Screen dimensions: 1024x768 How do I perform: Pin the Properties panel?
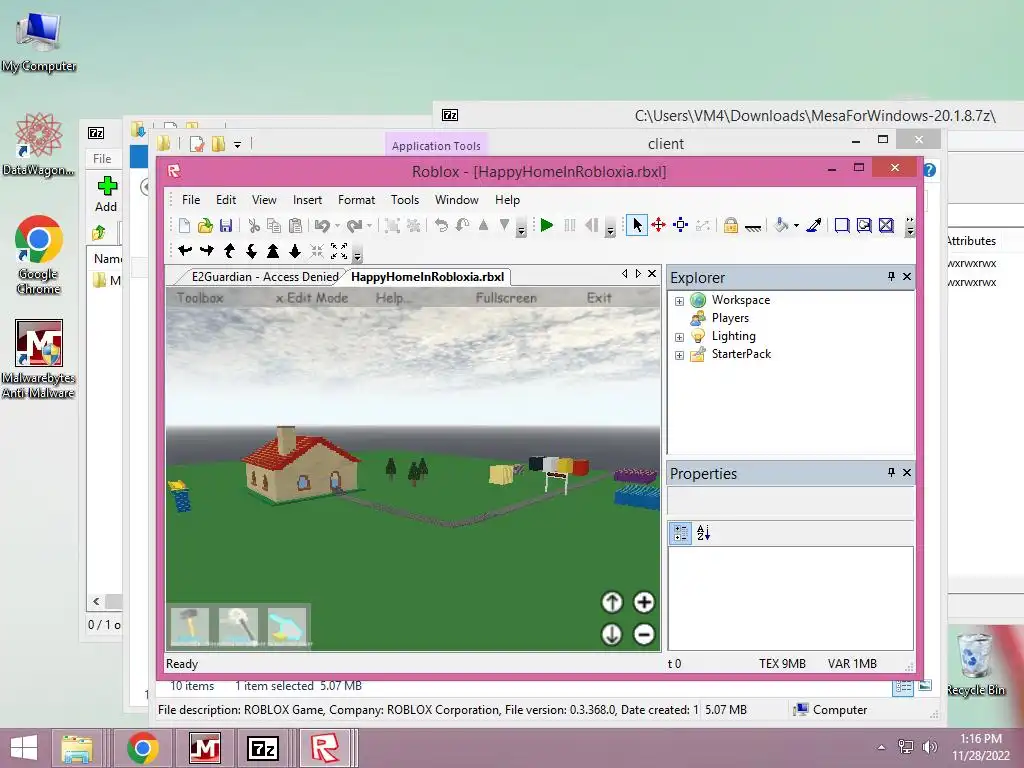[891, 472]
